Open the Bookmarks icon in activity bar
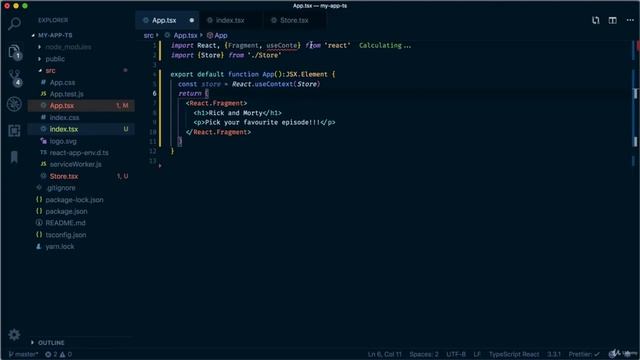The height and width of the screenshot is (360, 640). point(14,157)
